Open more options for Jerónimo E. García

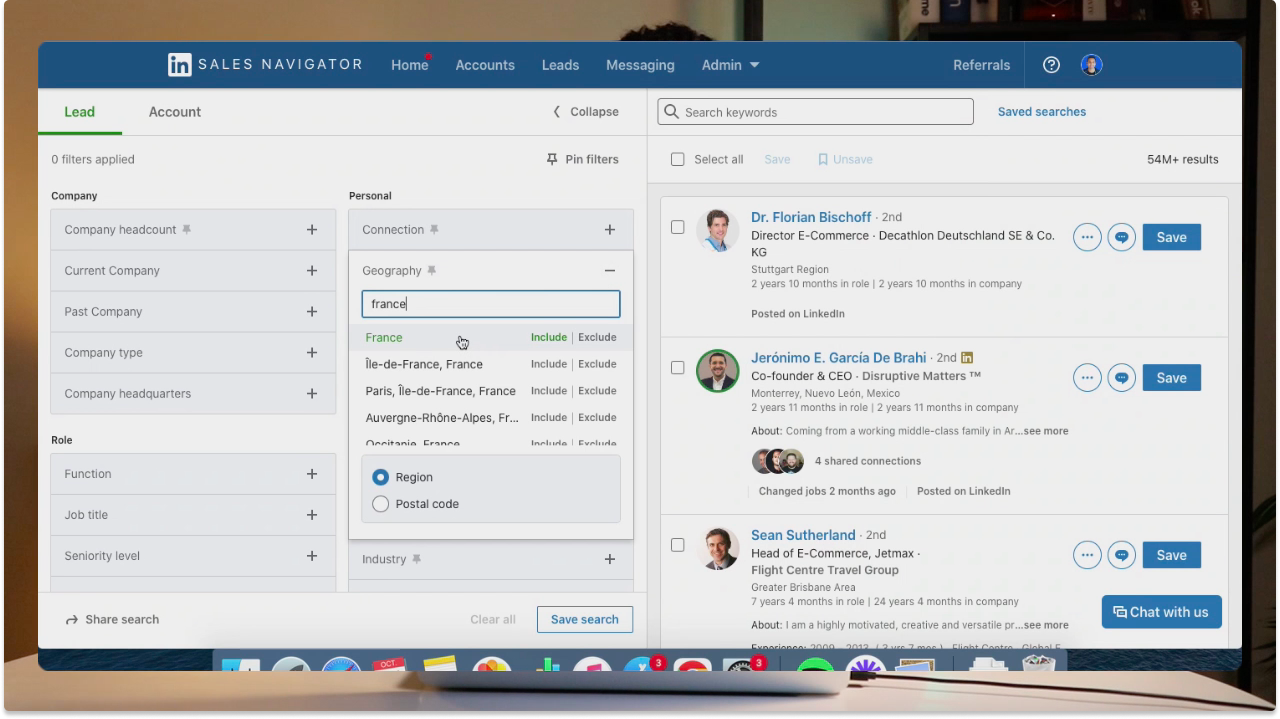(x=1088, y=378)
